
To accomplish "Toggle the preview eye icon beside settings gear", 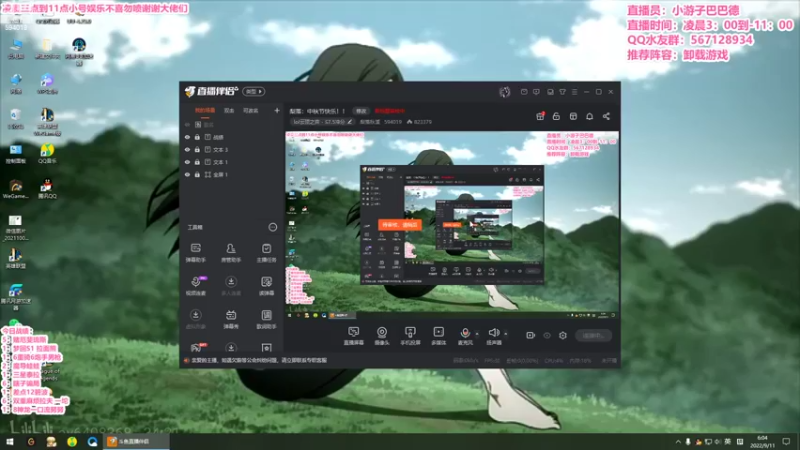I will [x=547, y=335].
